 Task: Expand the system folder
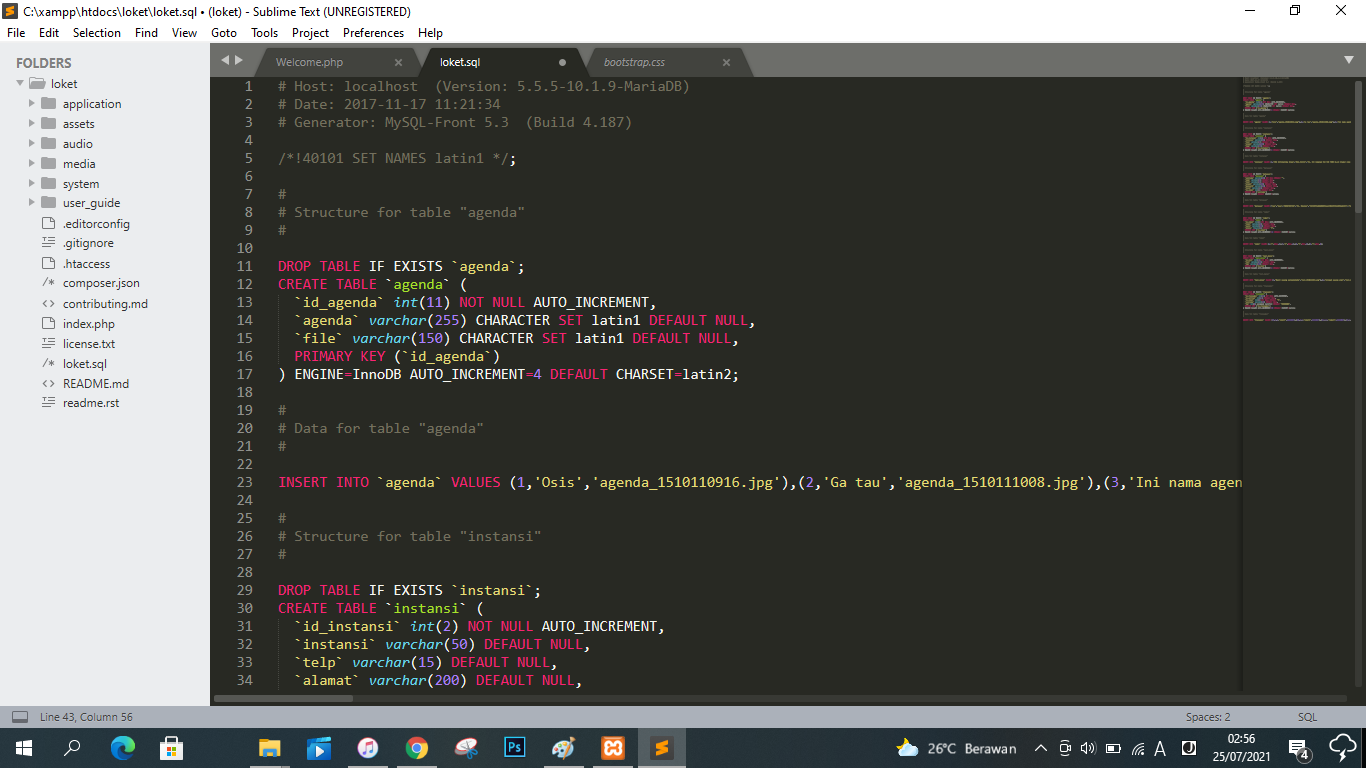(x=32, y=184)
